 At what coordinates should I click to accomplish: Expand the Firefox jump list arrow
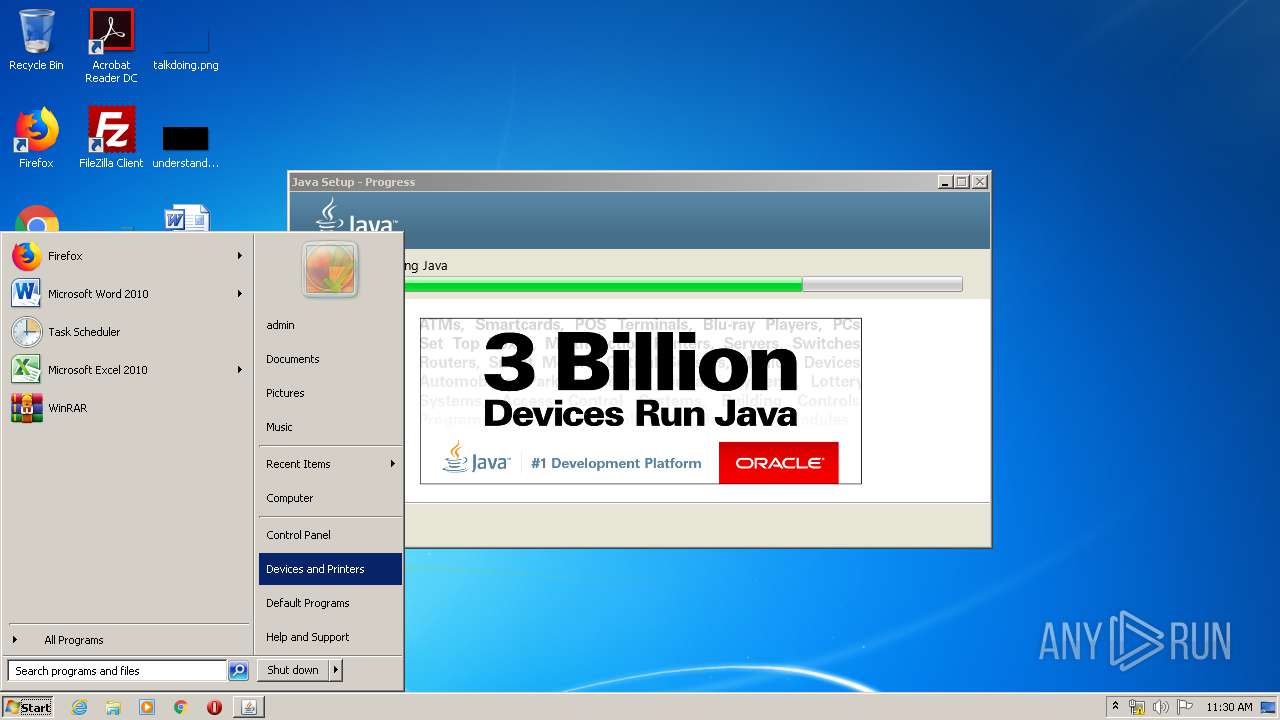[x=240, y=256]
